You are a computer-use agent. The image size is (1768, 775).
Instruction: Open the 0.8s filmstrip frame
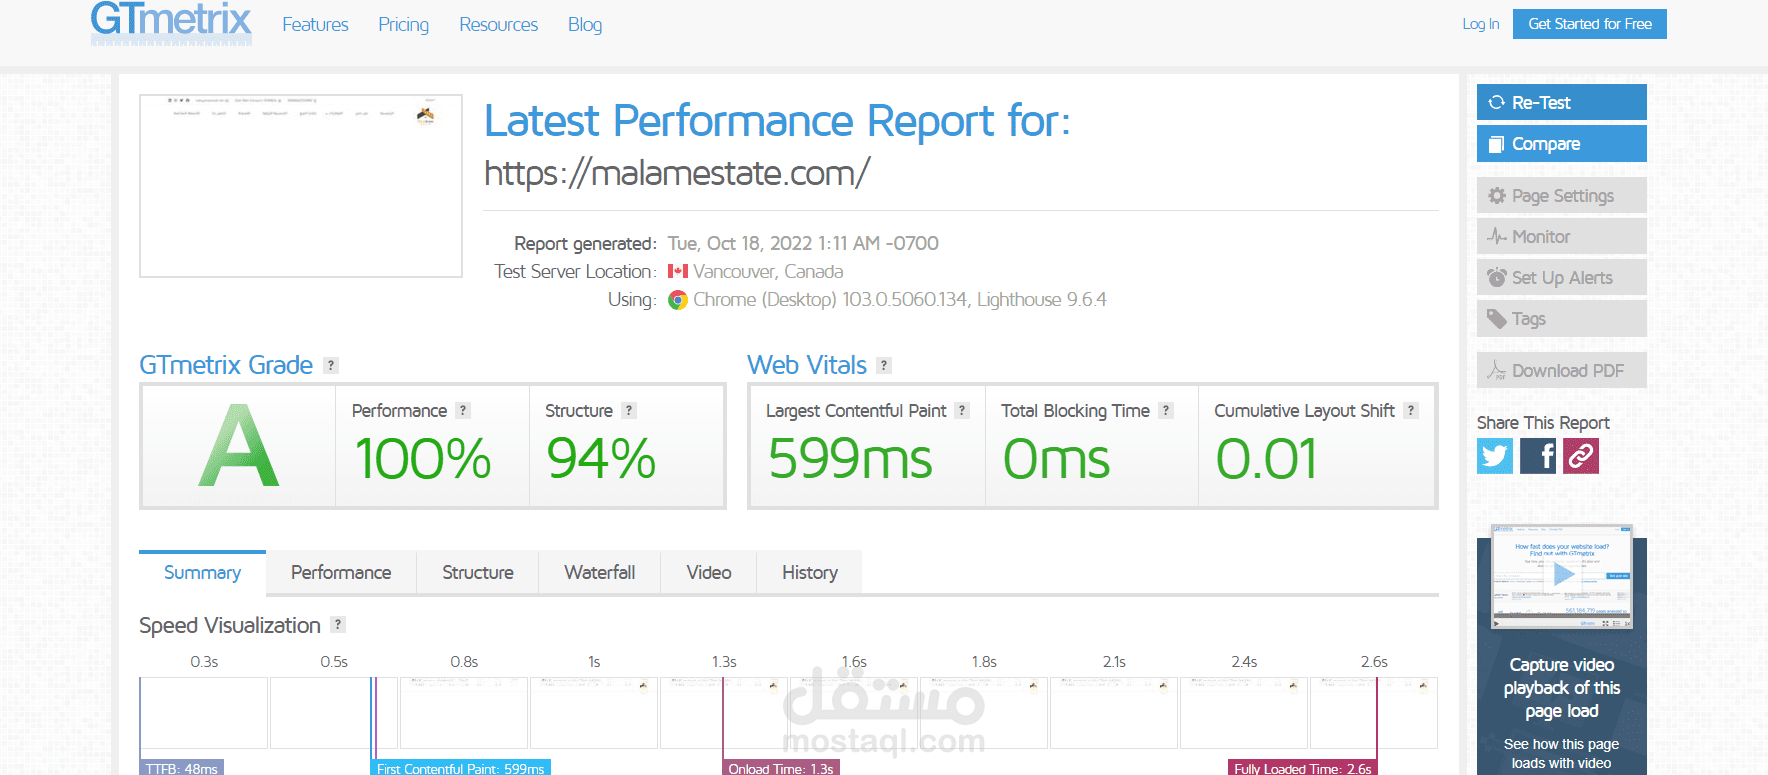(x=464, y=713)
